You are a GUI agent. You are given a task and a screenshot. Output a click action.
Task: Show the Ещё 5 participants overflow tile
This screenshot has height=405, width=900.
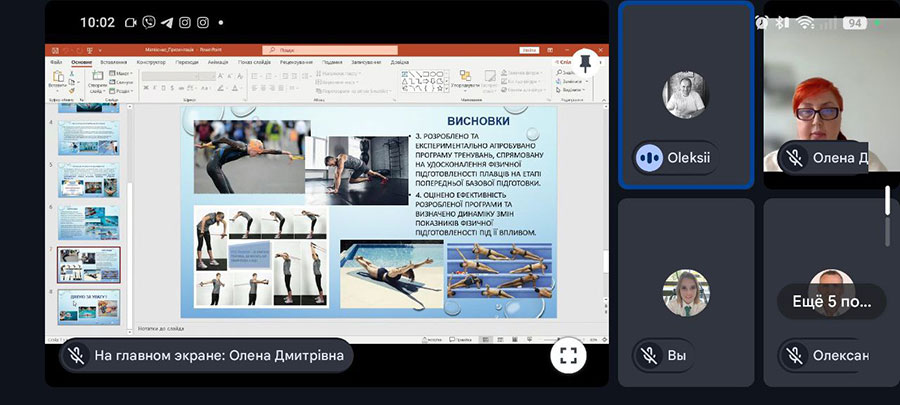click(832, 301)
